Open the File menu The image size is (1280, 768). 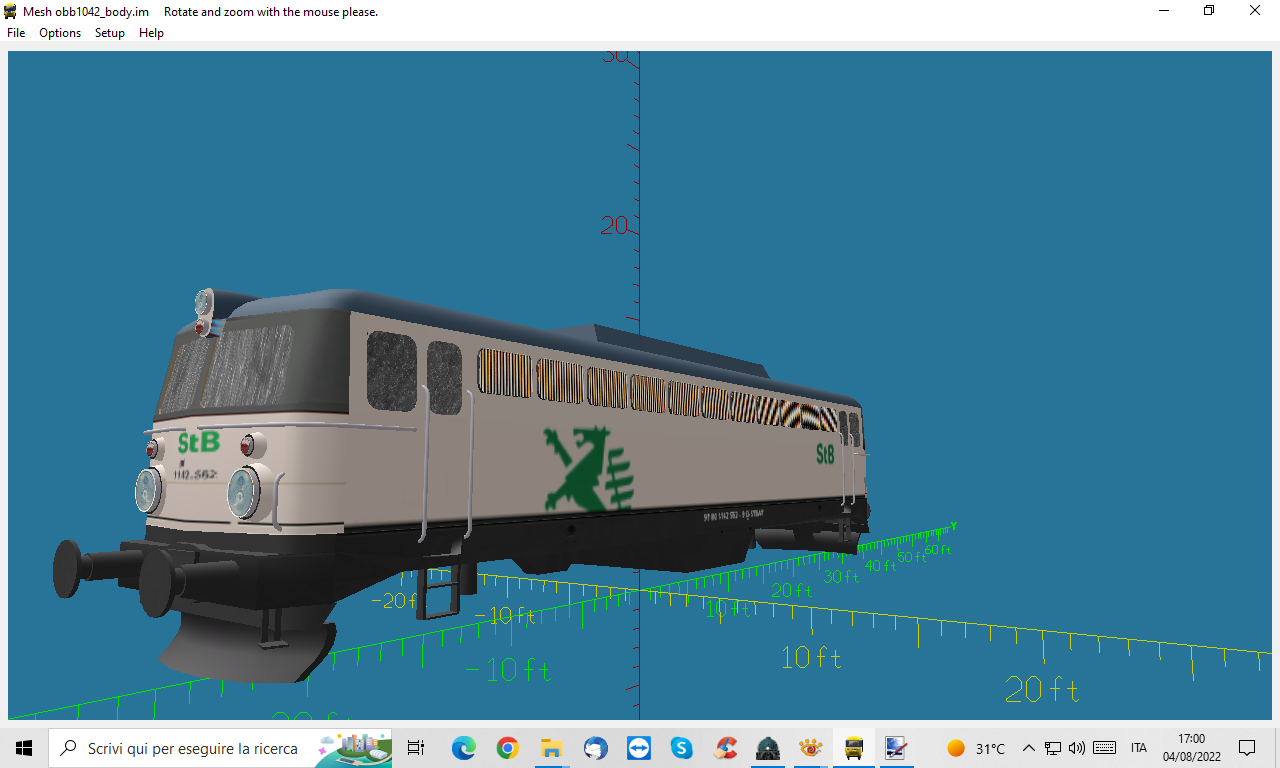(16, 33)
